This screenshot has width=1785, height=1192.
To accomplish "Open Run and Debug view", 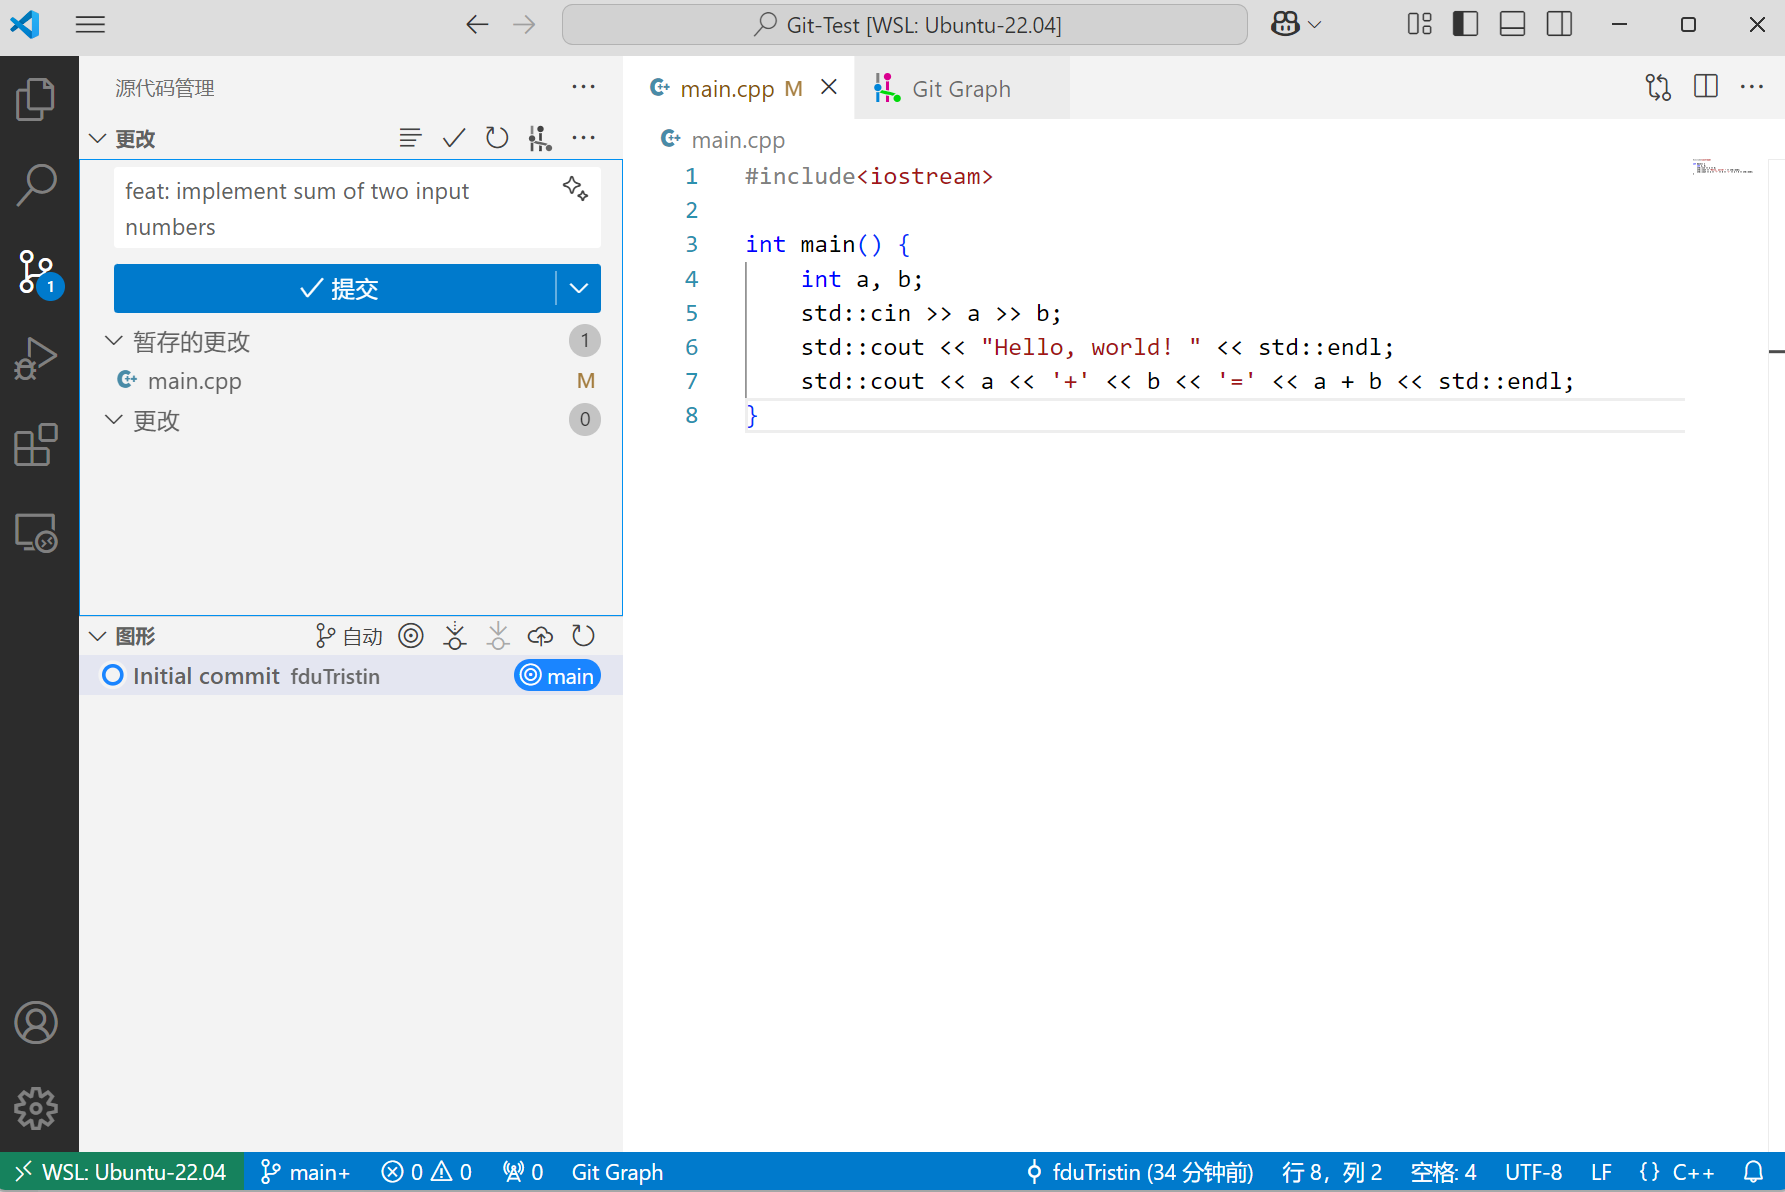I will click(x=37, y=358).
